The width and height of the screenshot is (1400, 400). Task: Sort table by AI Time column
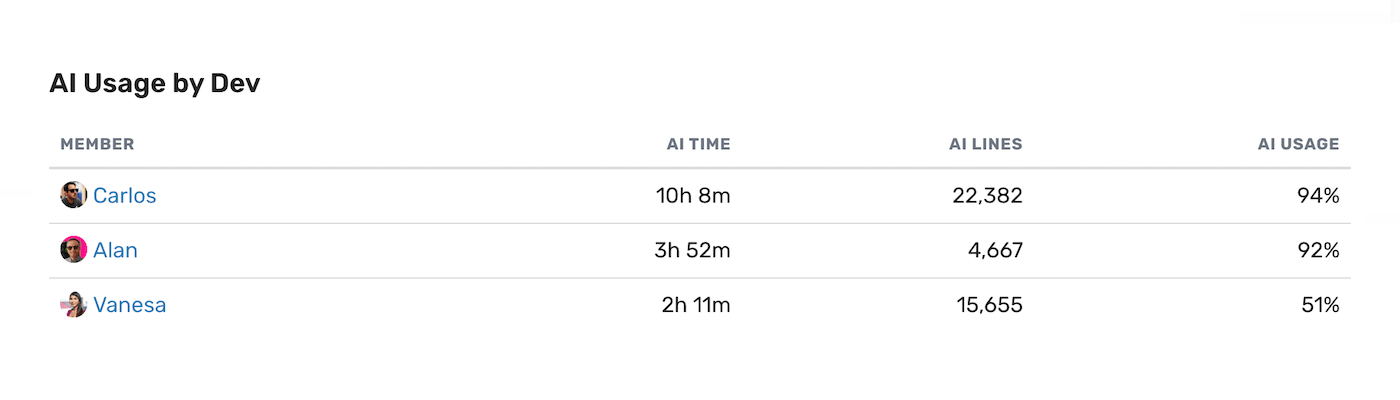click(x=698, y=144)
